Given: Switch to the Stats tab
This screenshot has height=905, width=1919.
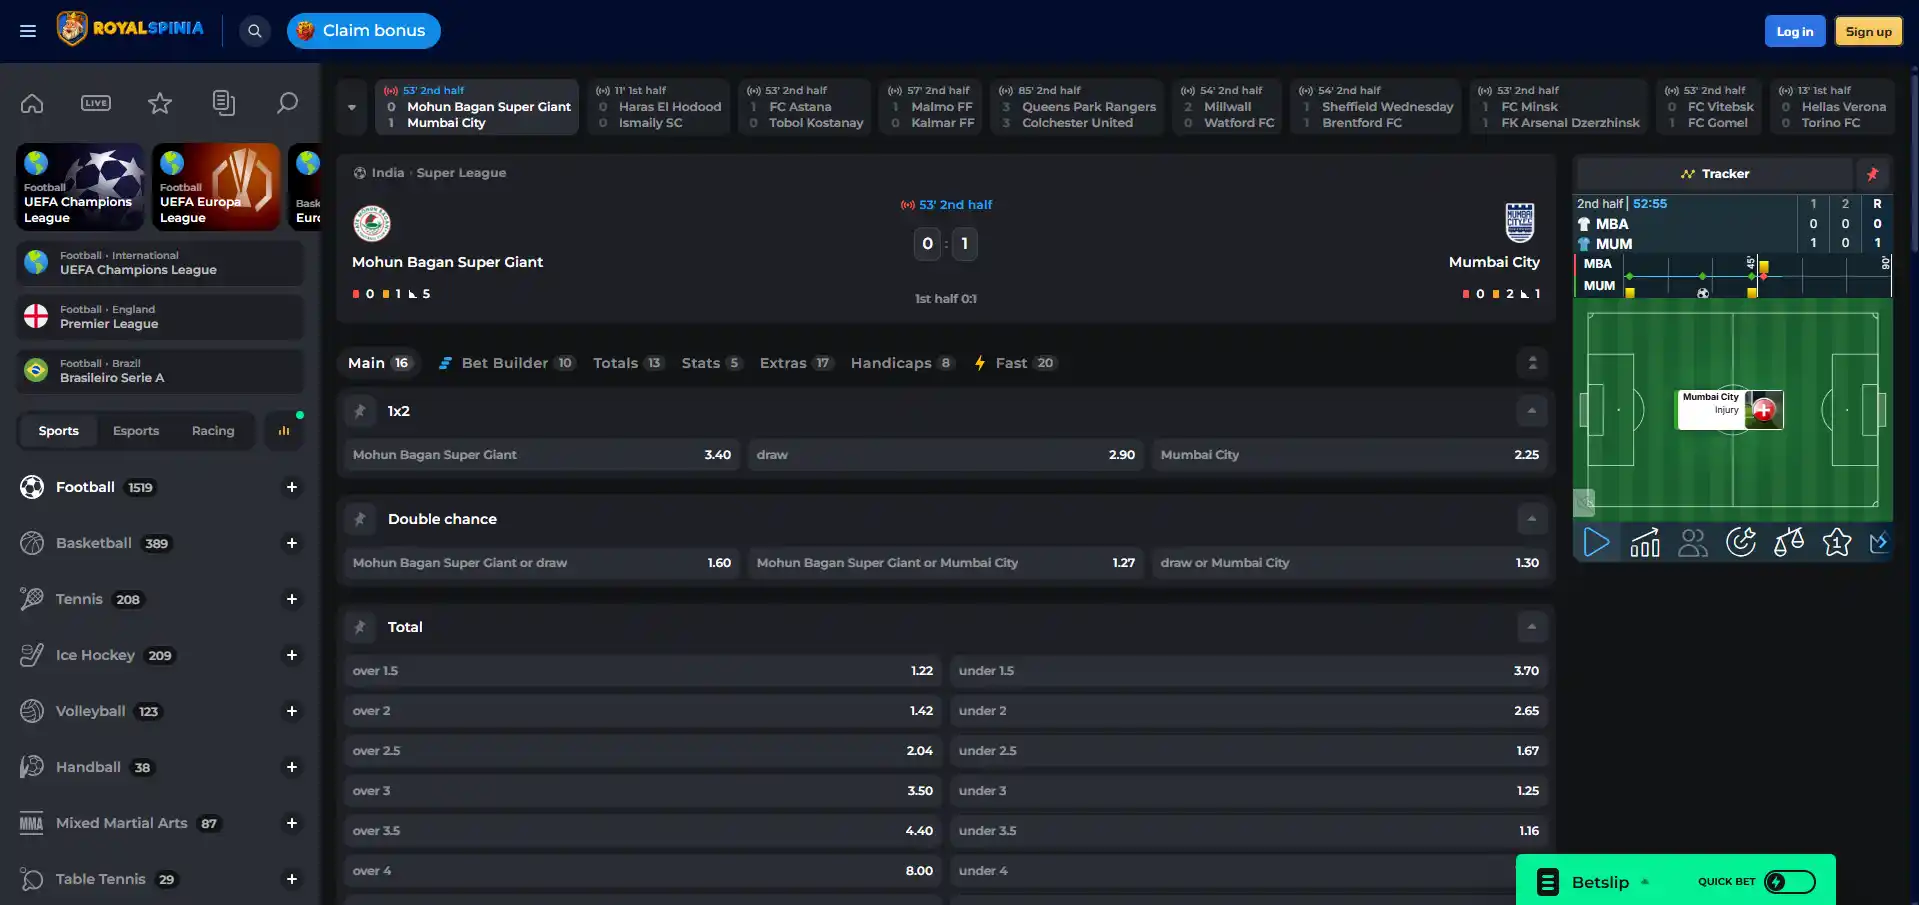Looking at the screenshot, I should click(712, 363).
